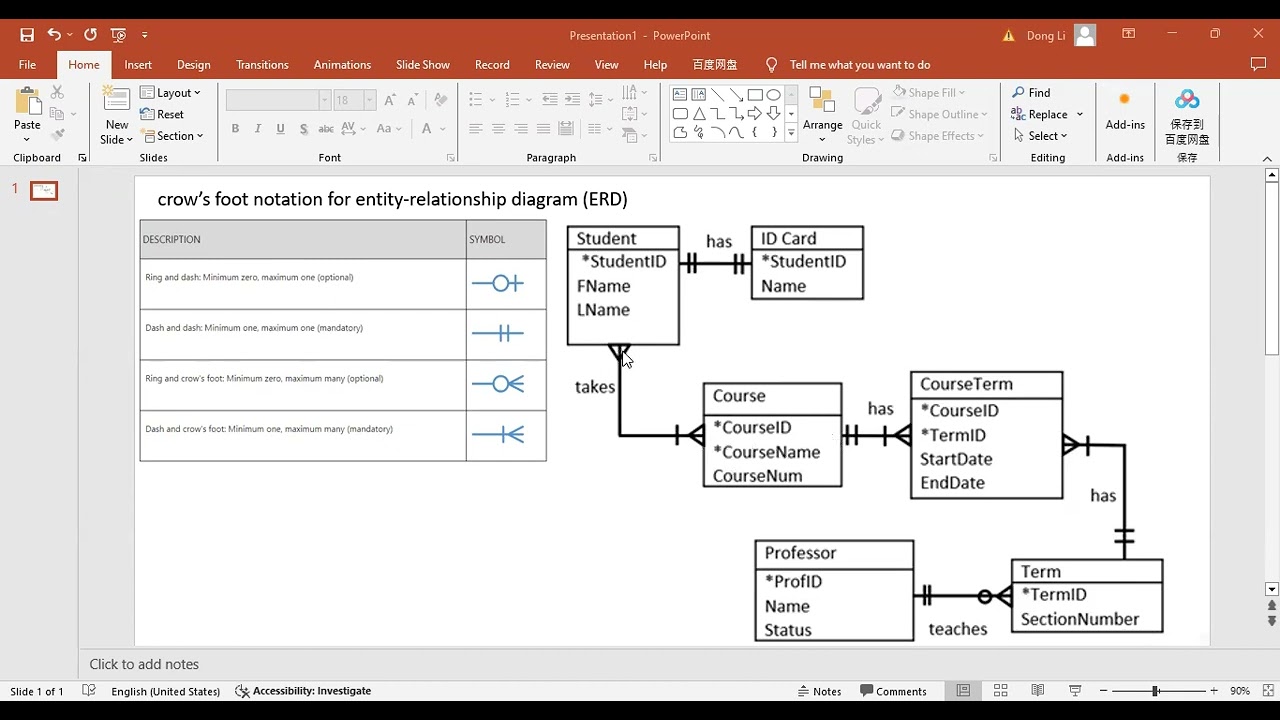Click the Reset slide button
The height and width of the screenshot is (720, 1280).
coord(162,114)
